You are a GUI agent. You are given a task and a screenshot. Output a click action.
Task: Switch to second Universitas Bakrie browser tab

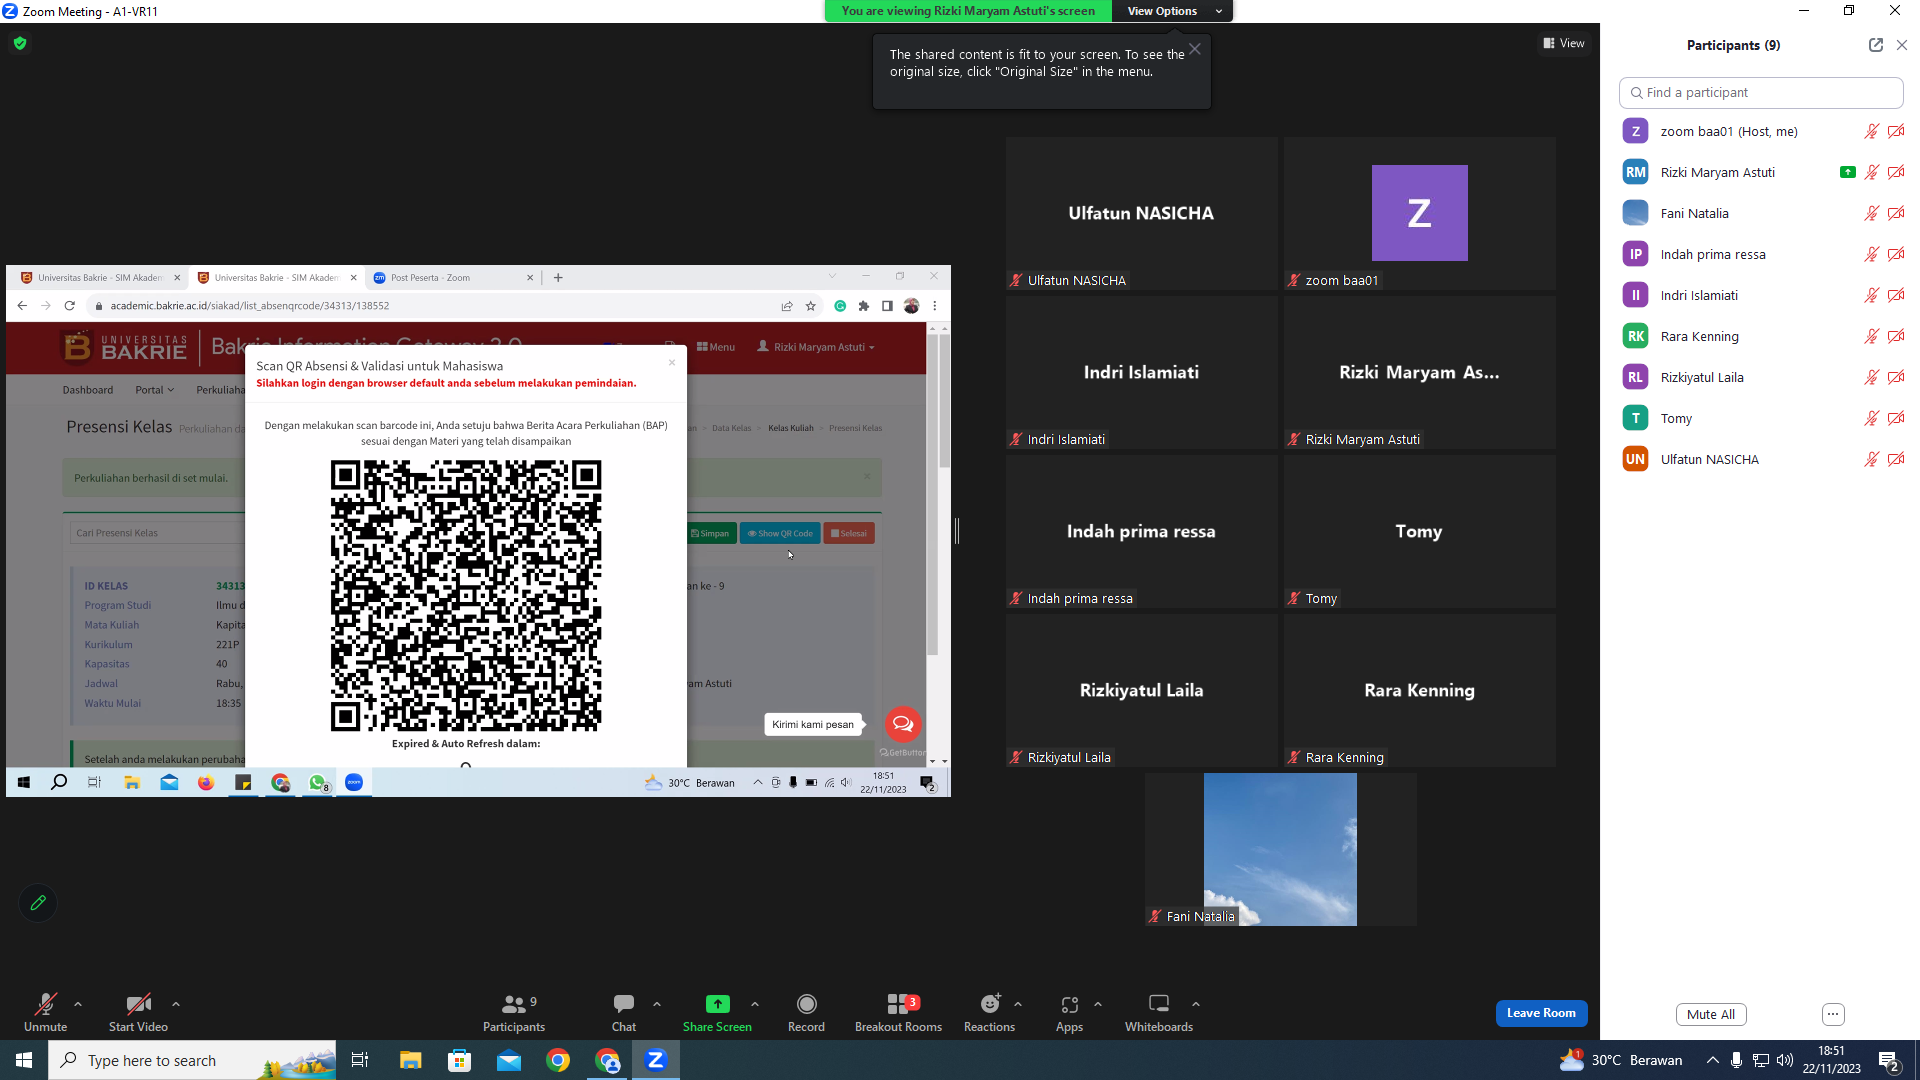(276, 278)
